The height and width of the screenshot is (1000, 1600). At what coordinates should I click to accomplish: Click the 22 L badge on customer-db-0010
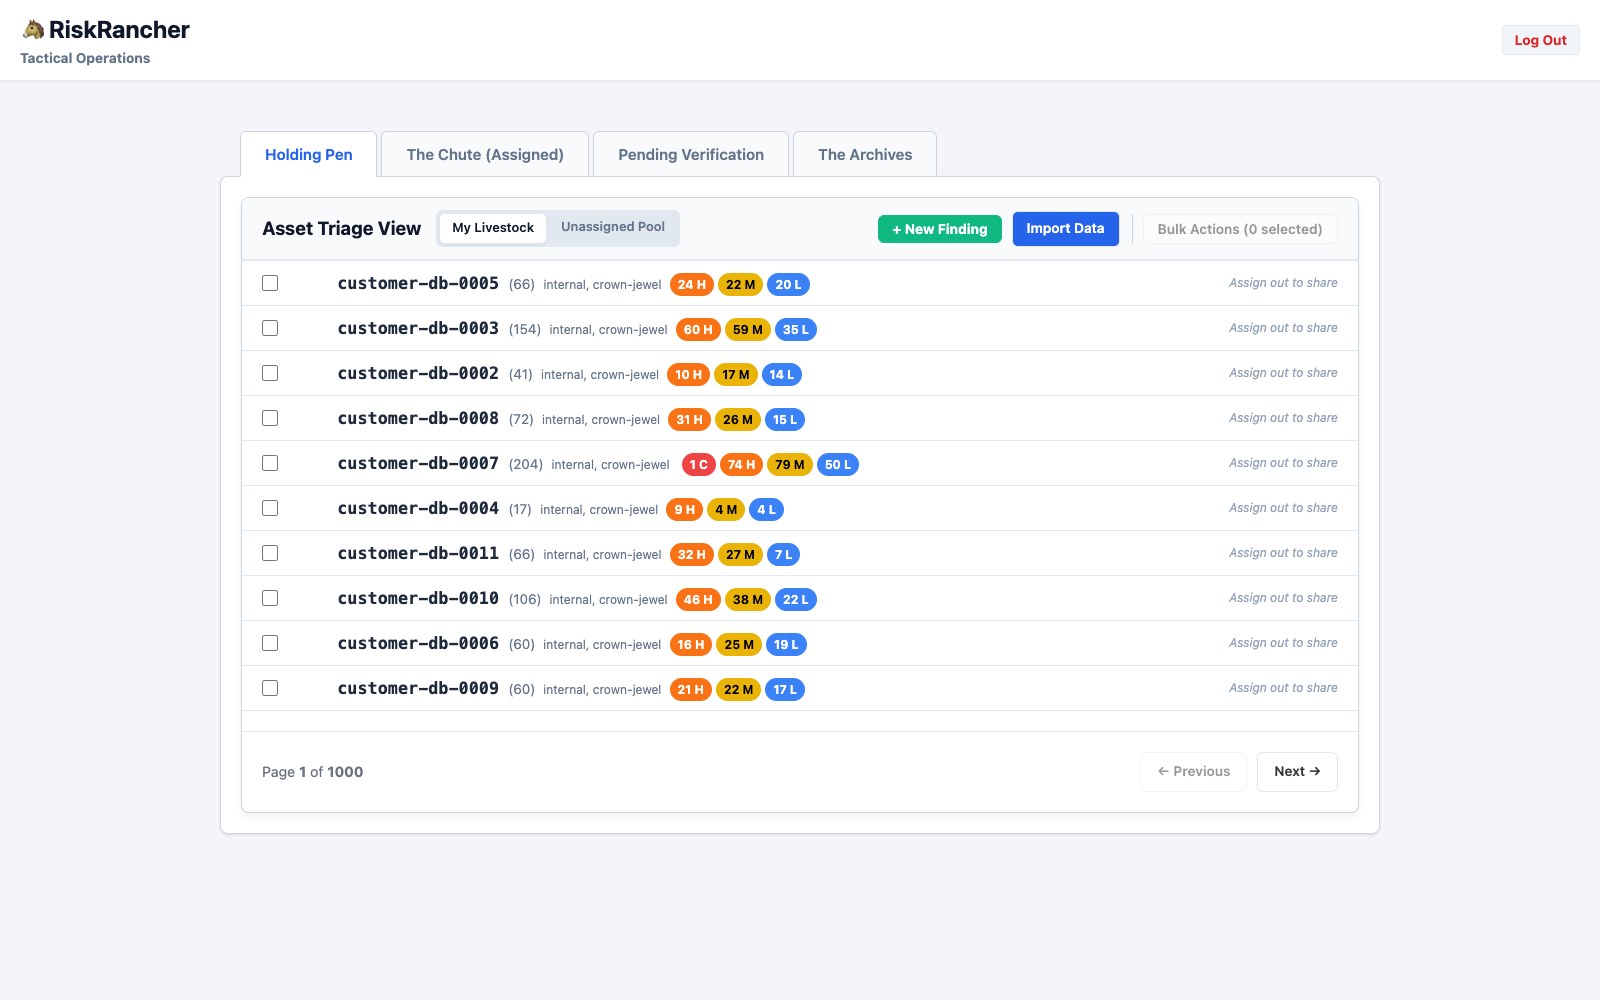[x=796, y=599]
